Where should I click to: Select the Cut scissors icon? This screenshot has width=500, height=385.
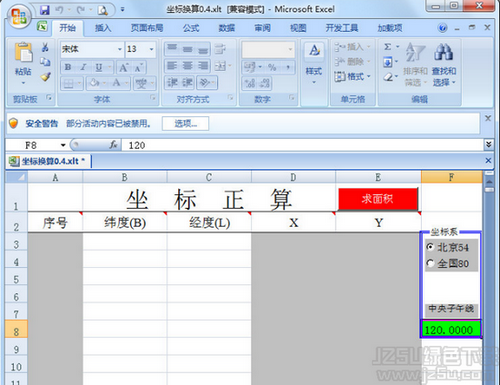pos(45,47)
